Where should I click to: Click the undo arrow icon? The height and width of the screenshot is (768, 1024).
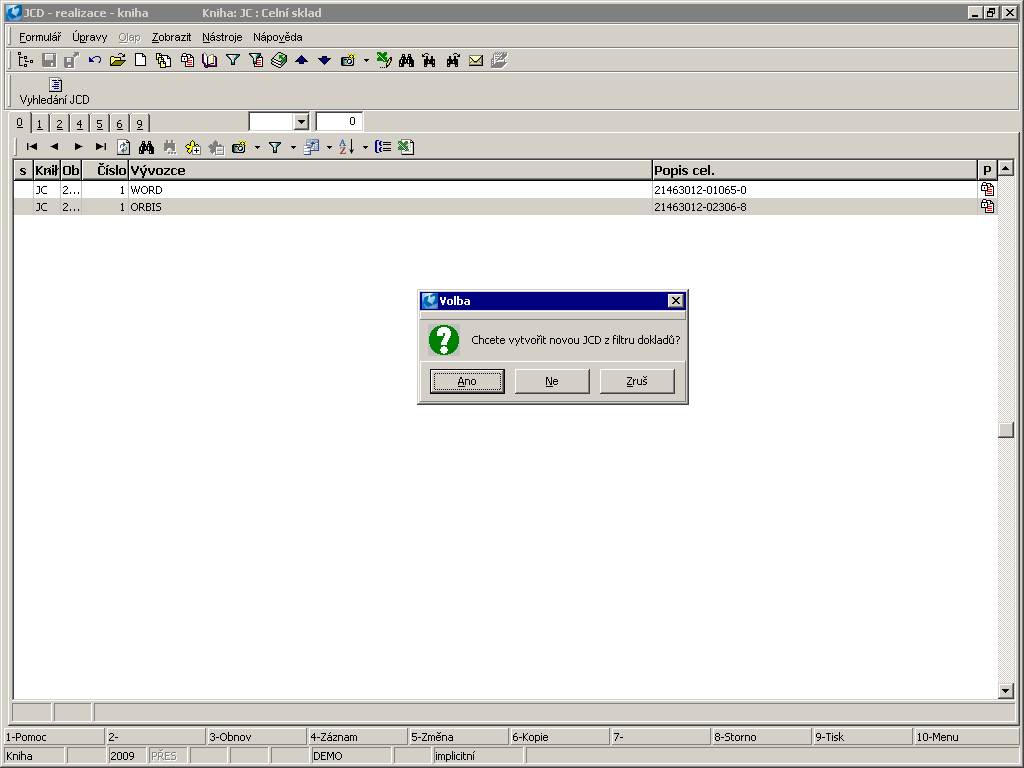95,60
